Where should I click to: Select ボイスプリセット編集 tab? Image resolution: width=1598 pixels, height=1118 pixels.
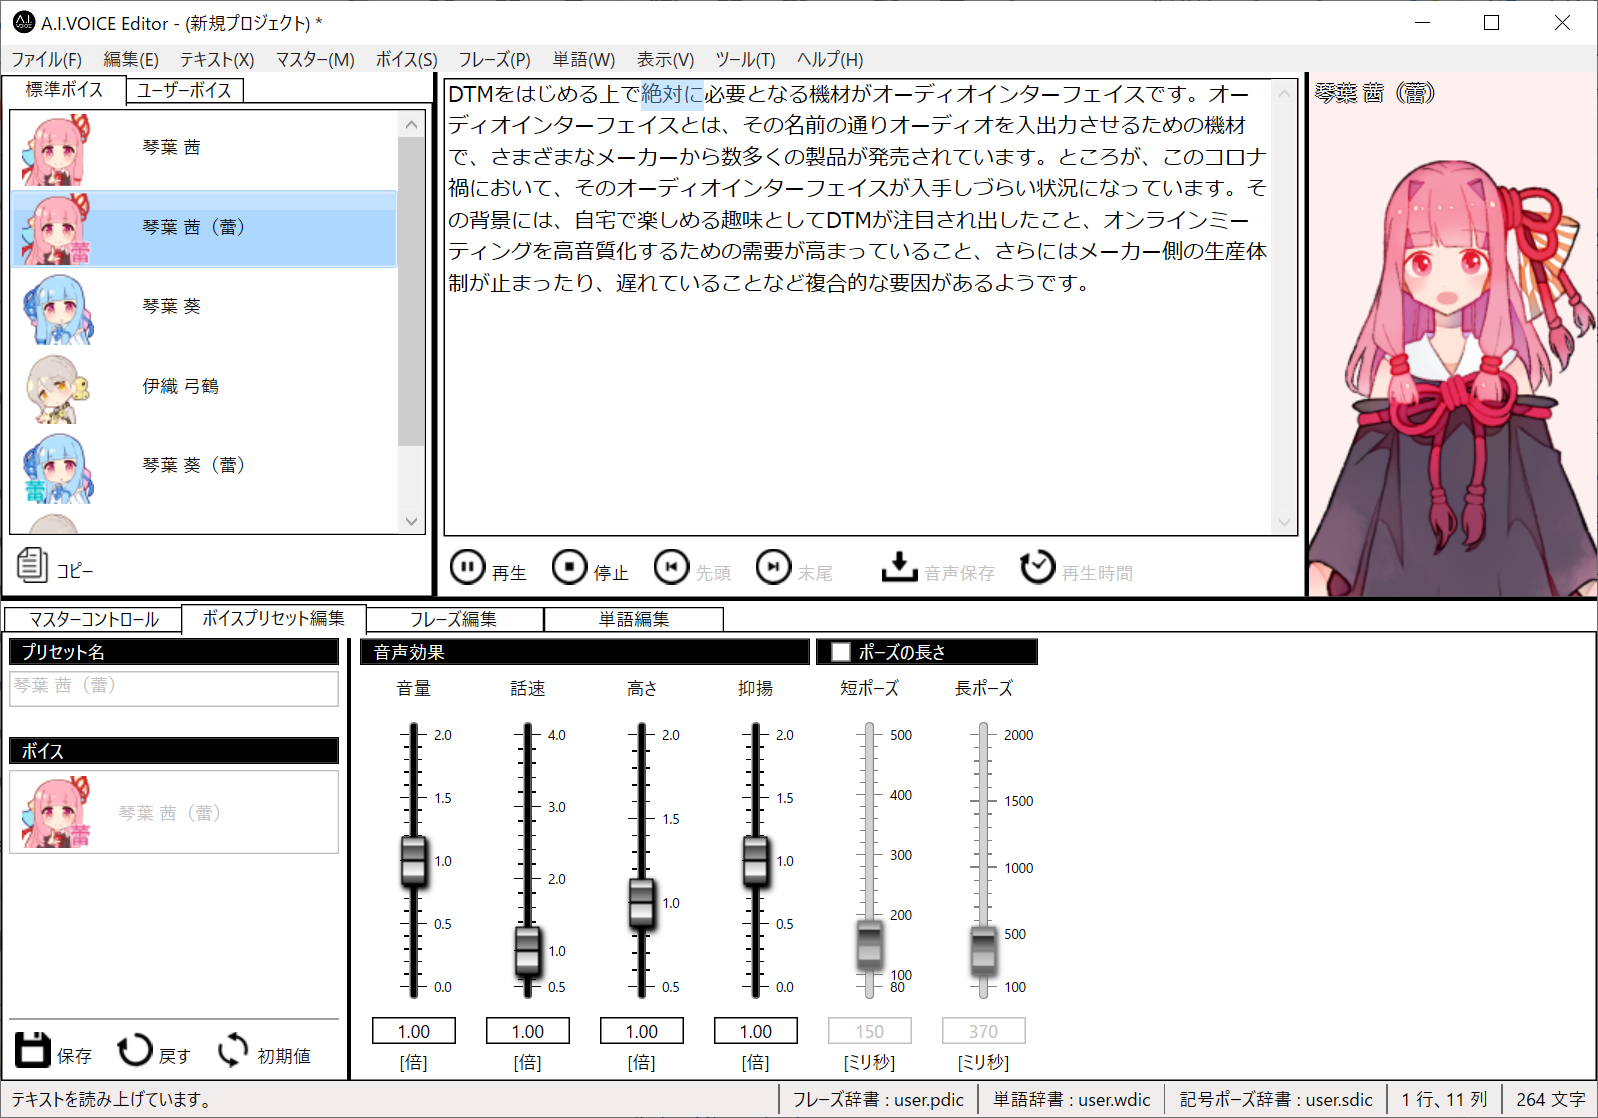click(273, 618)
